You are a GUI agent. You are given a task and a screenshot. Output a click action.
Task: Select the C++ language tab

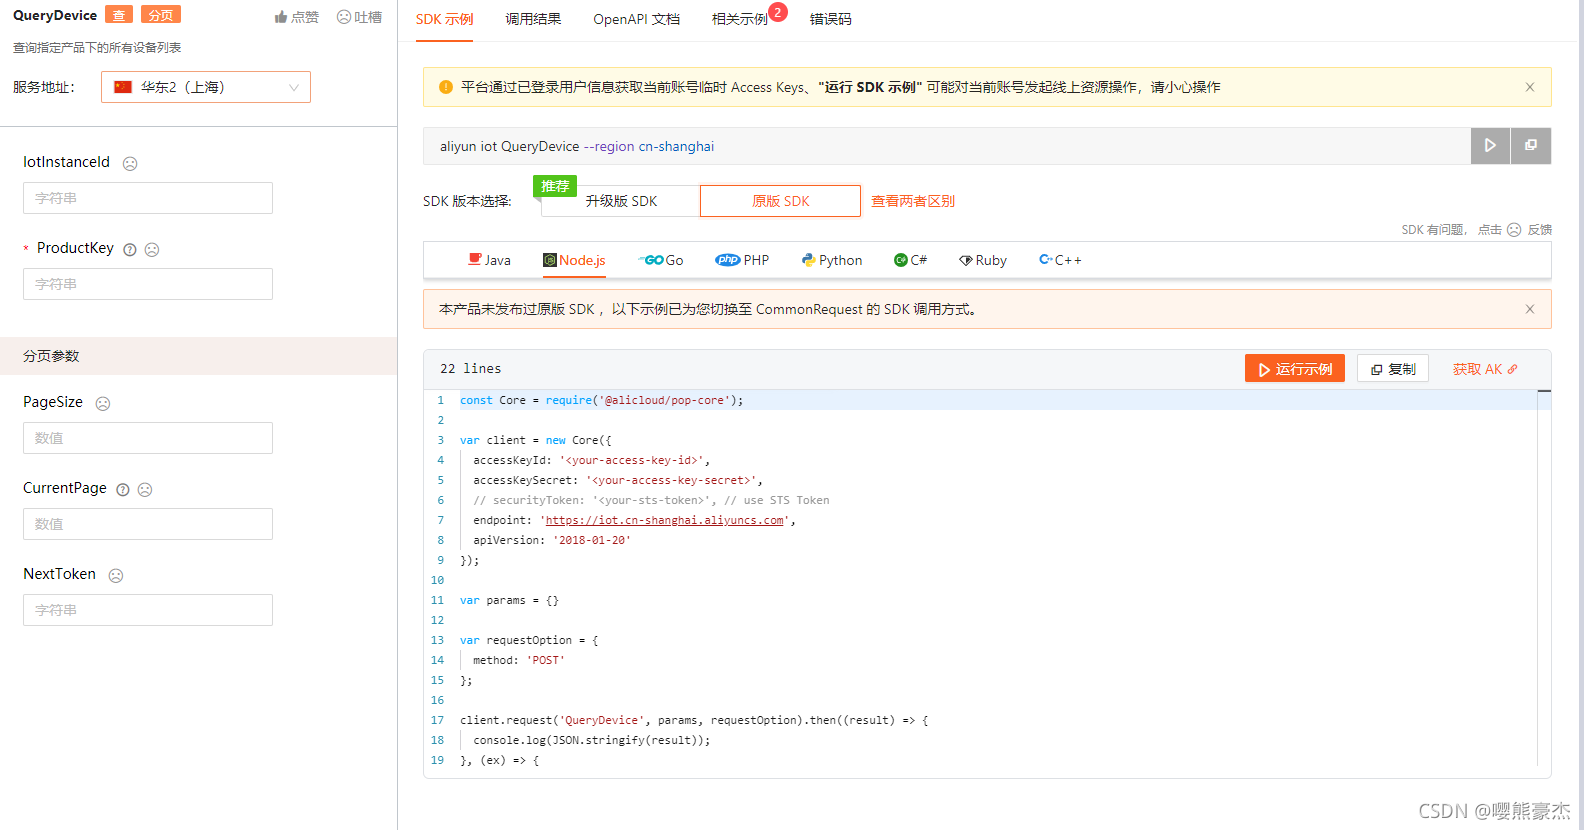1060,260
